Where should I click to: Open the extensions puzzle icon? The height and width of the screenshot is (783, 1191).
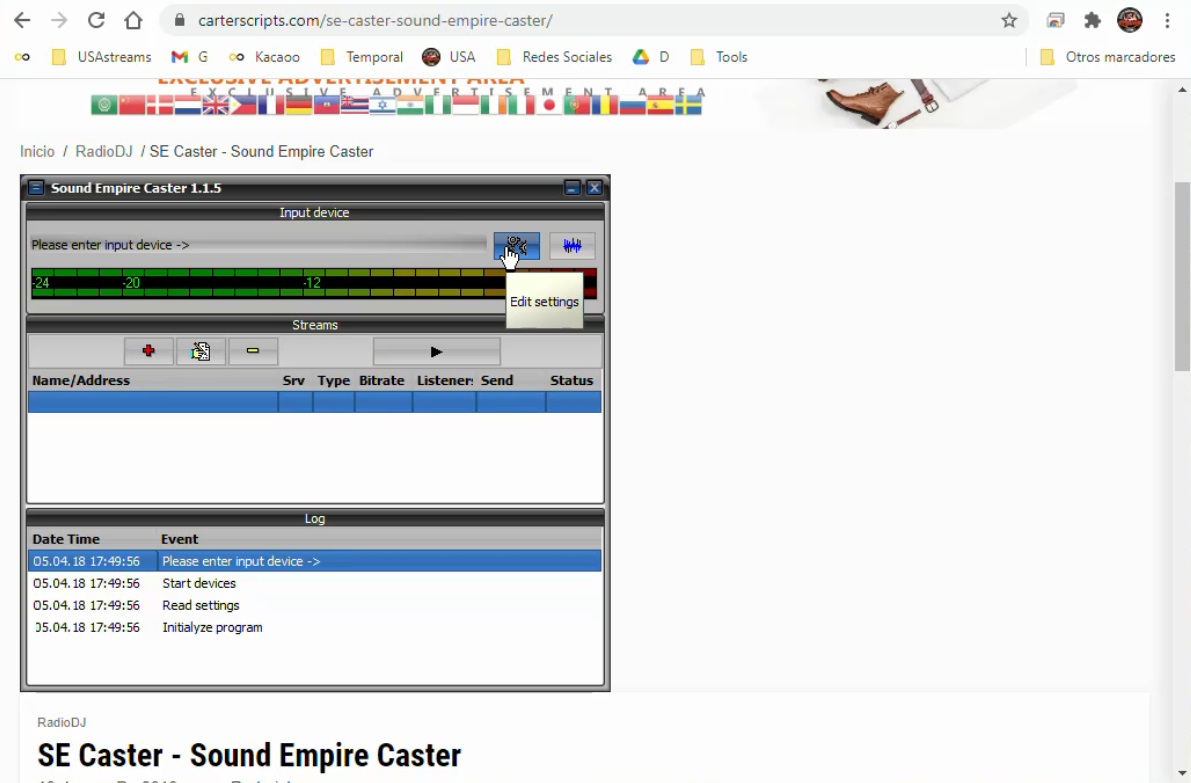click(1092, 21)
